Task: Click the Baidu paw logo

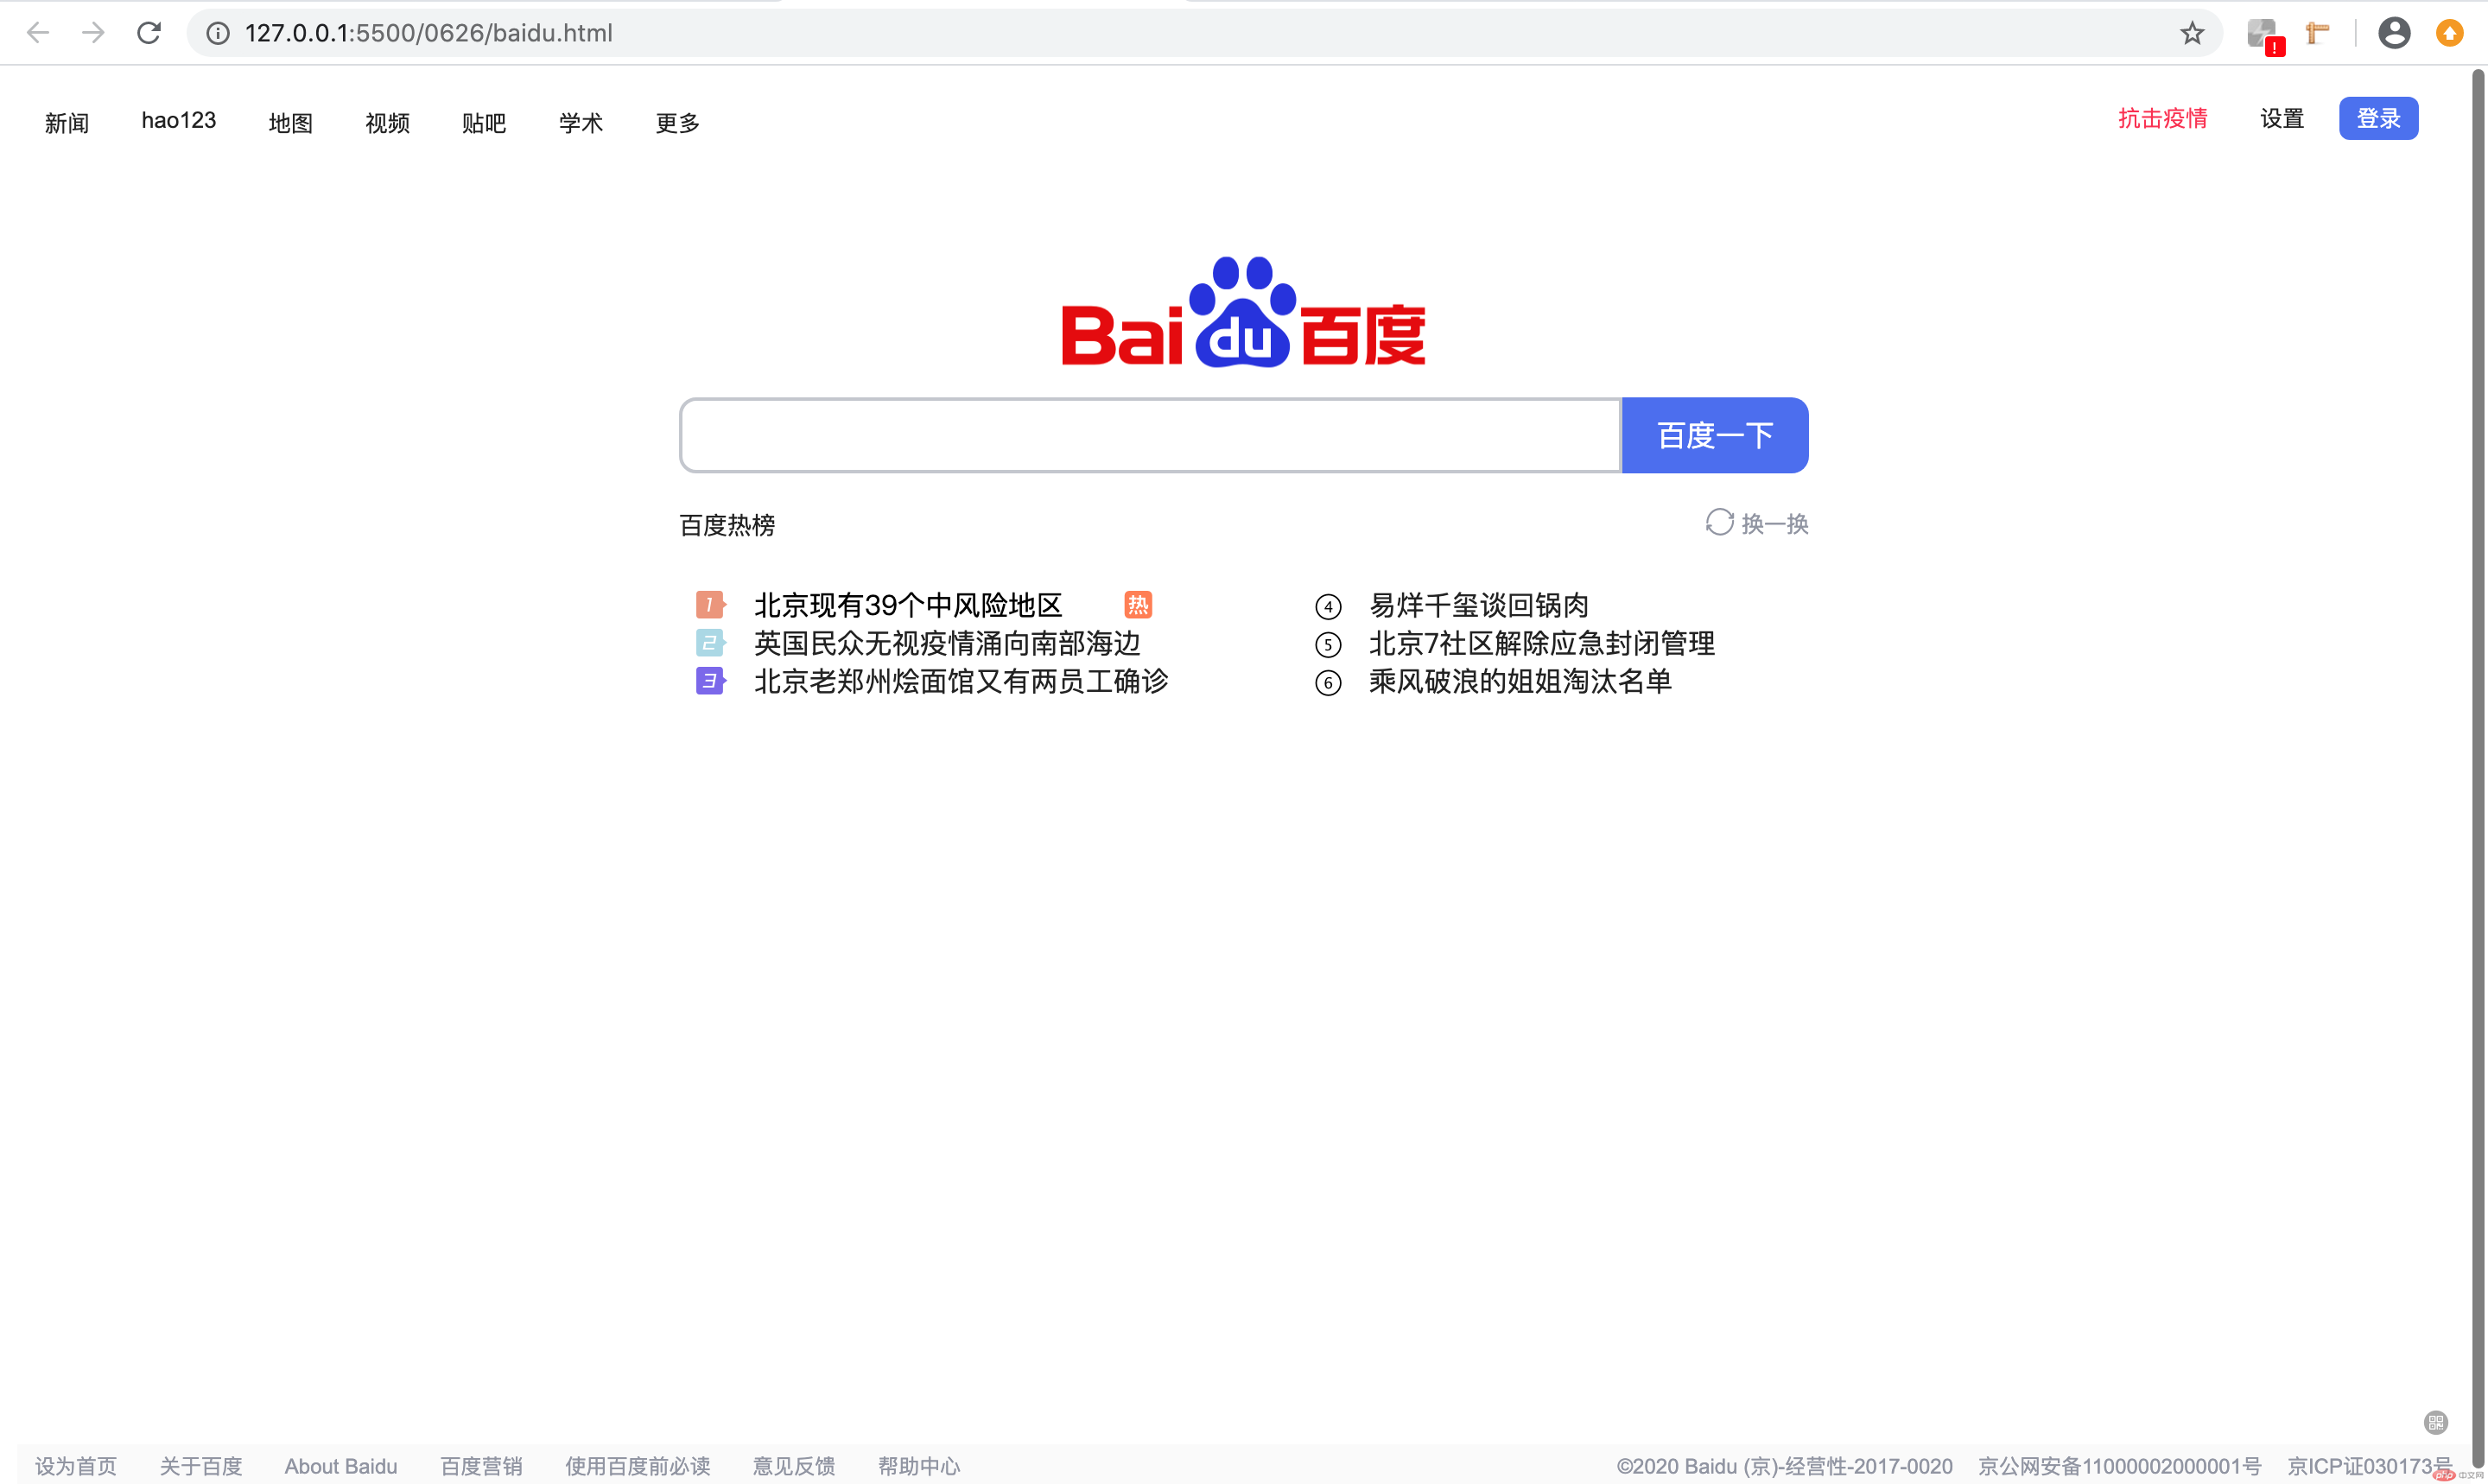Action: point(1243,312)
